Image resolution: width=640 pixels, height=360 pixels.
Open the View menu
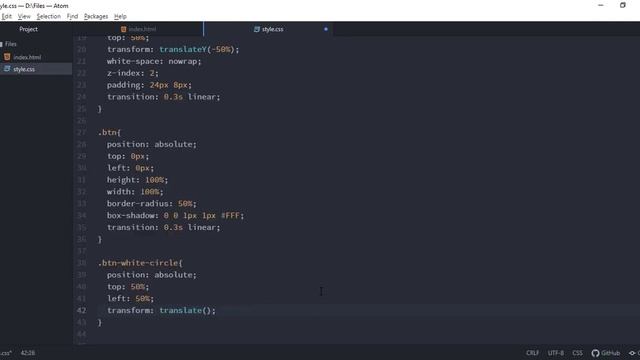[24, 16]
